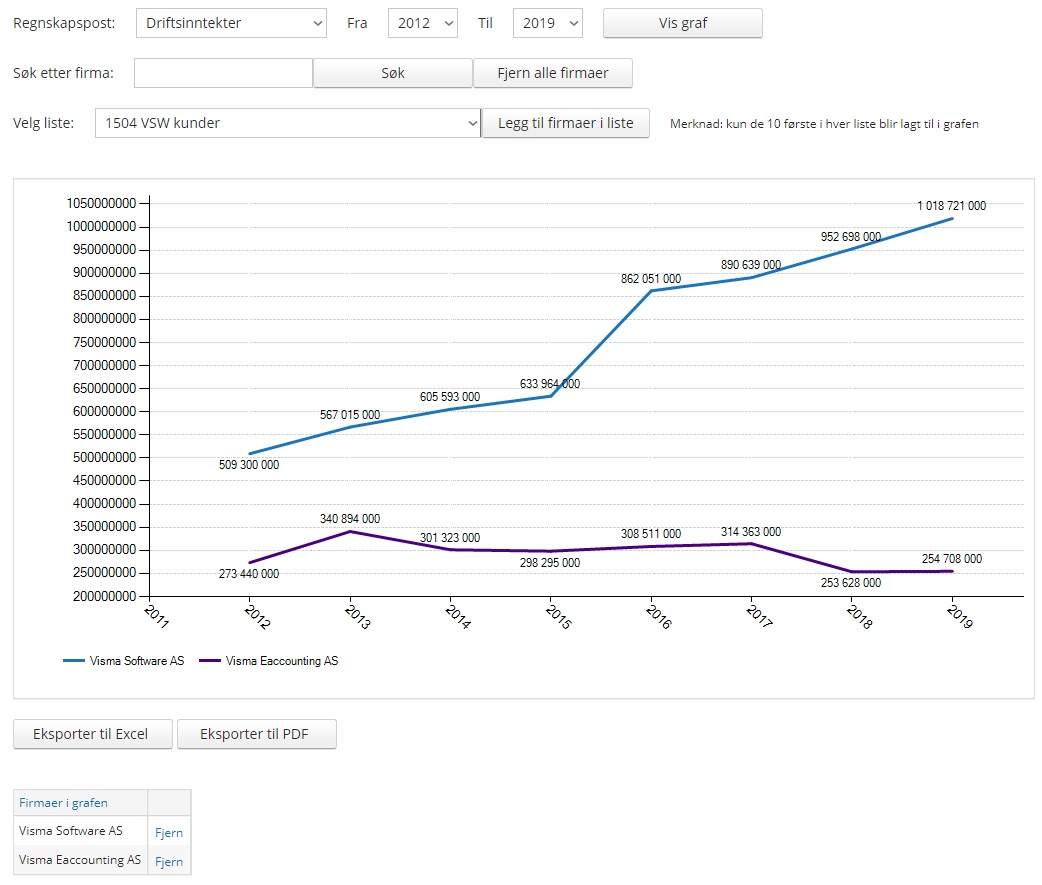Focus the Søk etter firma input field
This screenshot has height=885, width=1042.
[x=223, y=73]
